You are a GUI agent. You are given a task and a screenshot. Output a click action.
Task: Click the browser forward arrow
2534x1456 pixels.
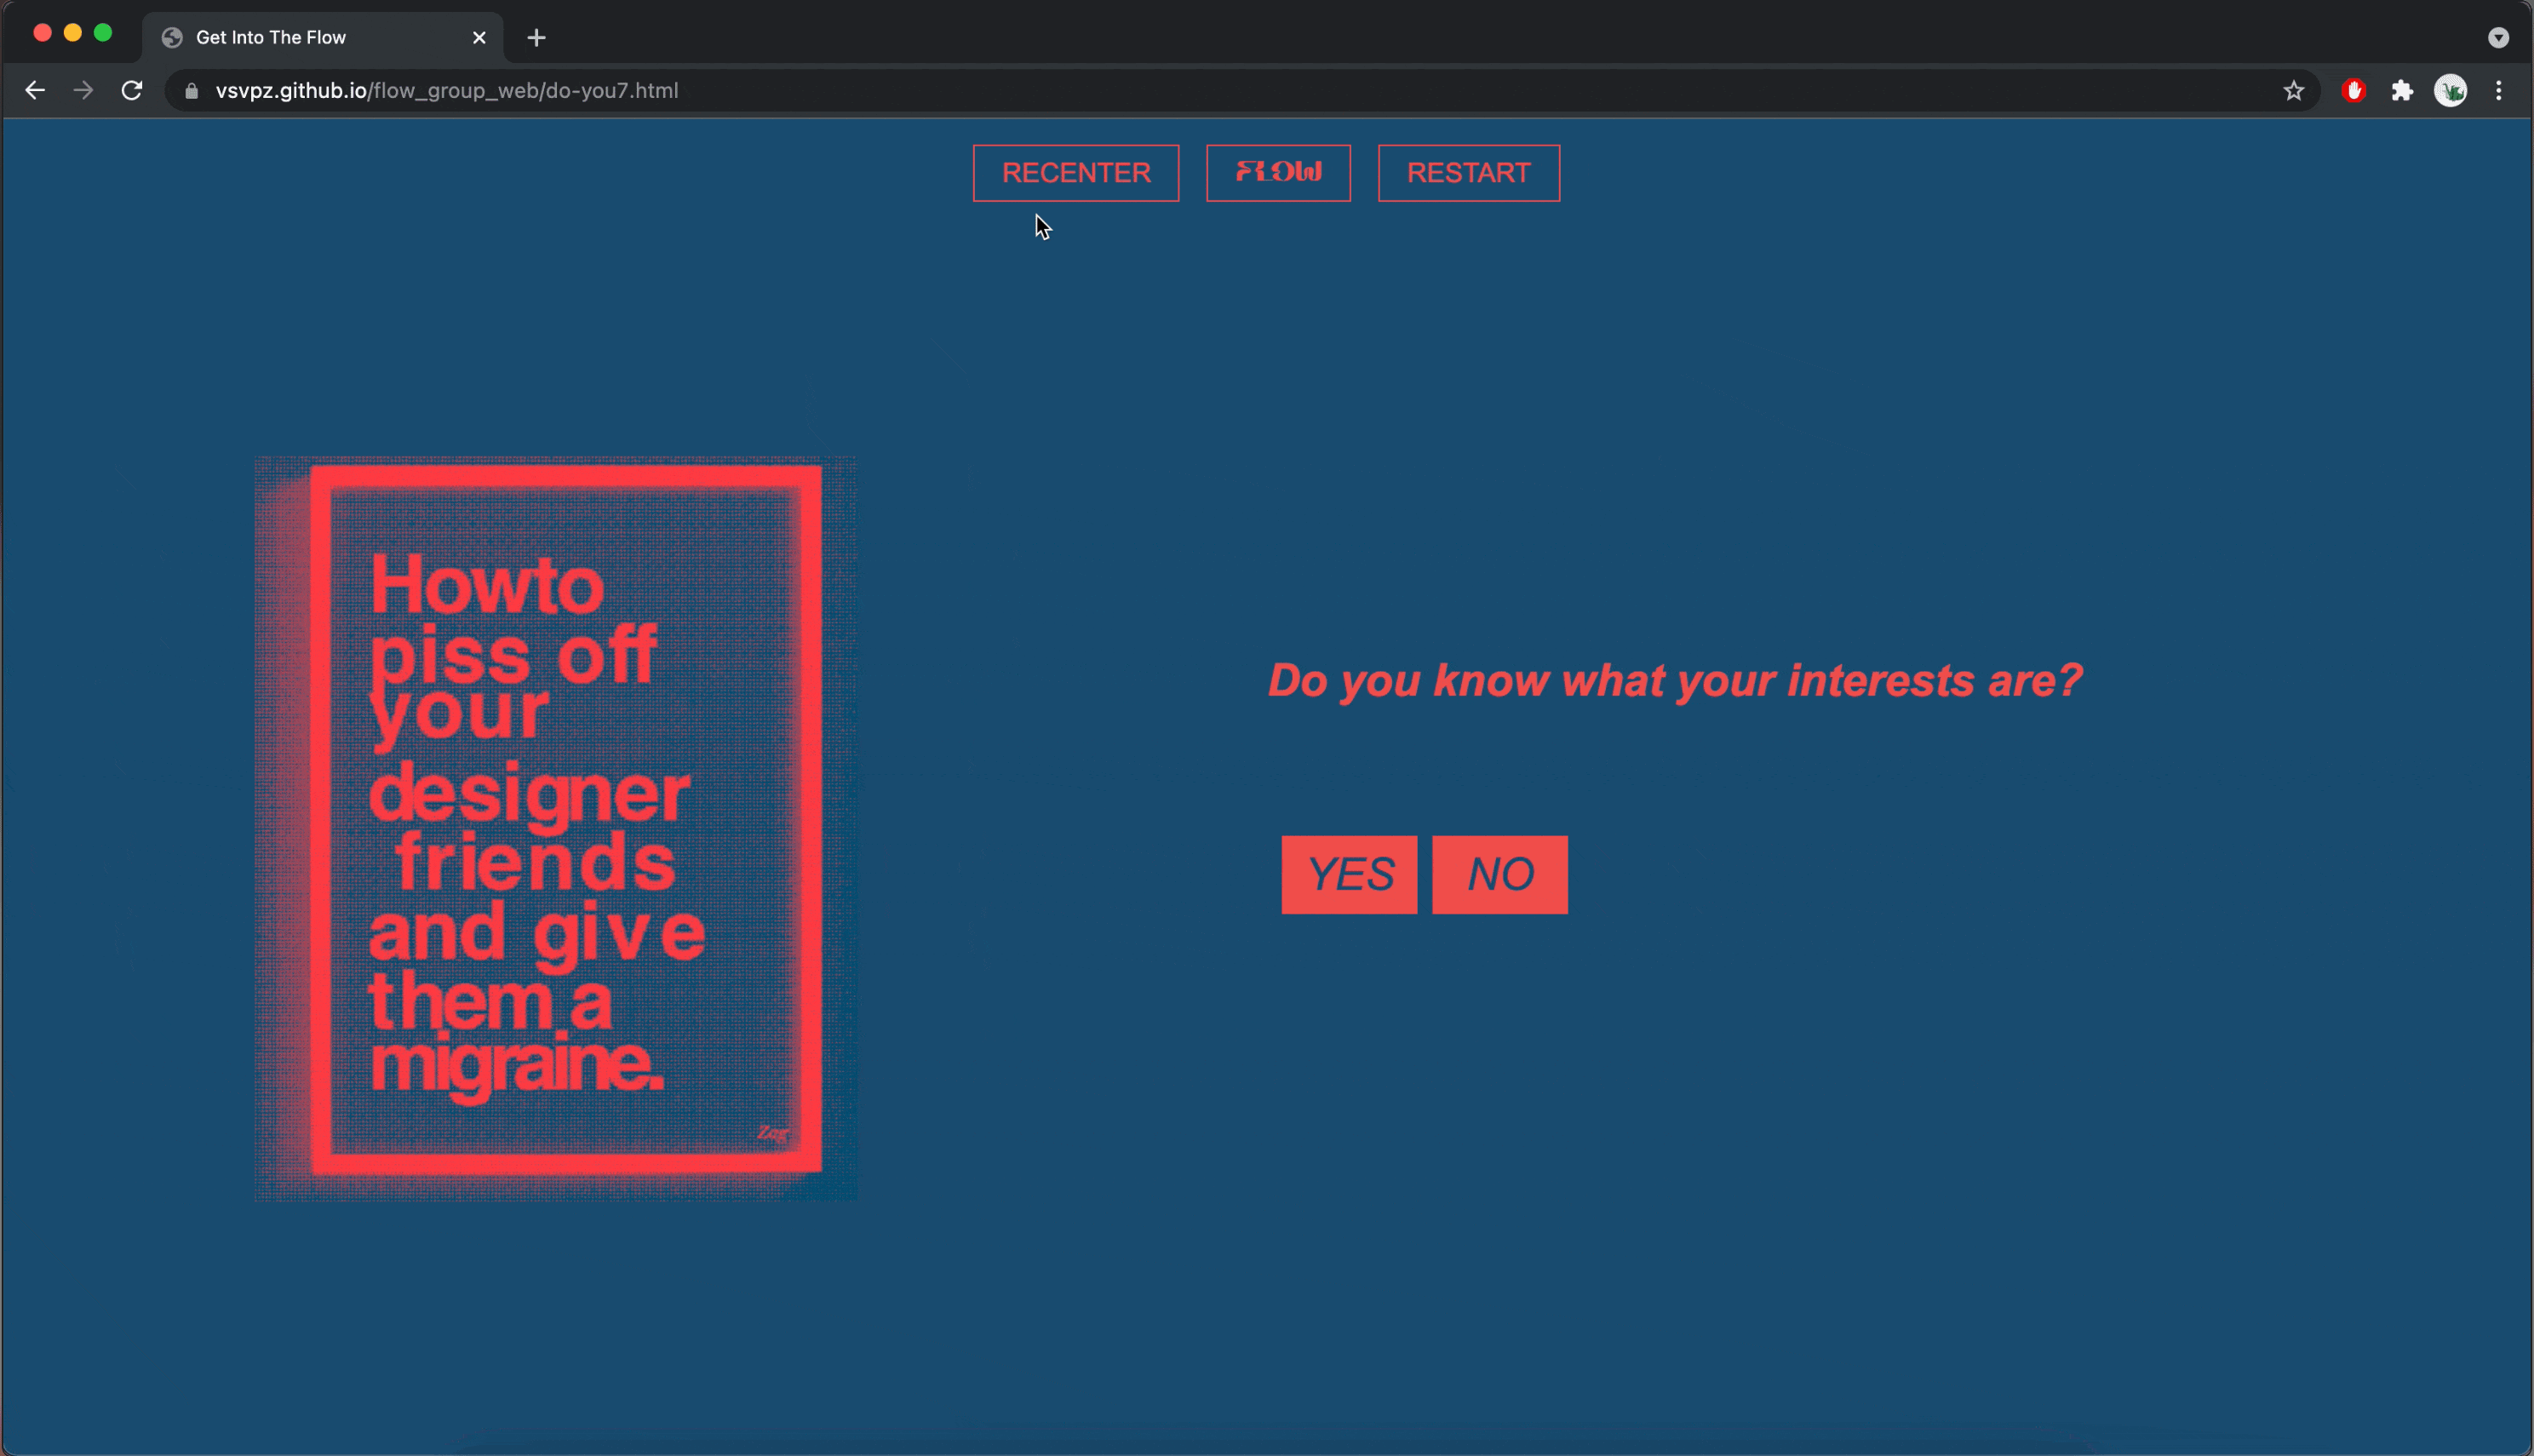coord(84,91)
